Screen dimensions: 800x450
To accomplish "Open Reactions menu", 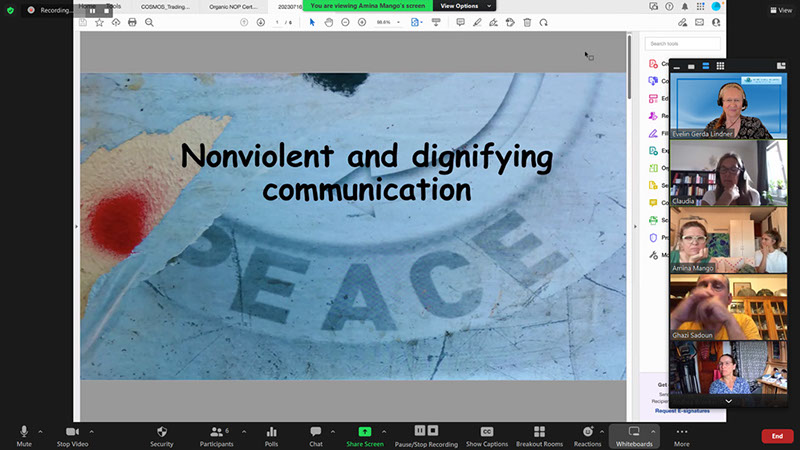I will coord(587,436).
